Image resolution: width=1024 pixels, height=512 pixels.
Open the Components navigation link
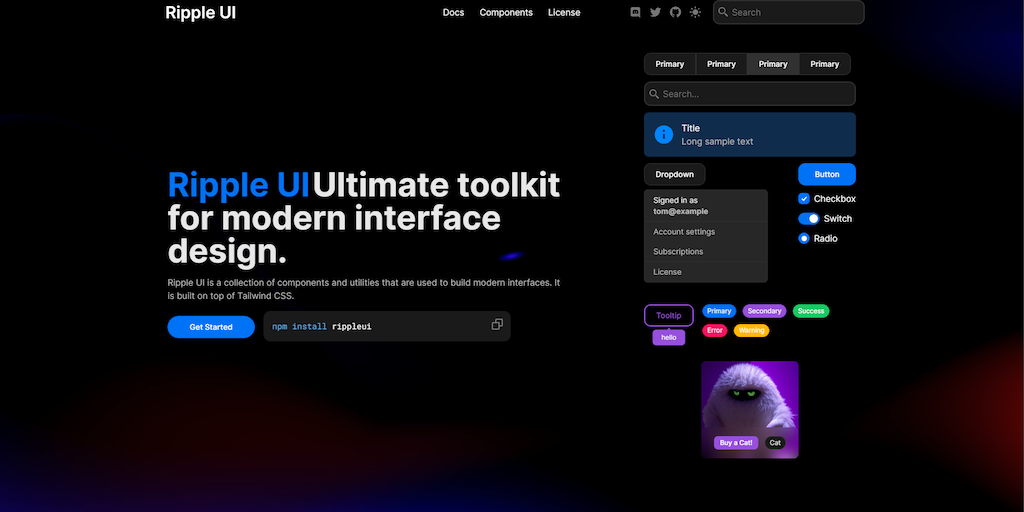point(506,12)
